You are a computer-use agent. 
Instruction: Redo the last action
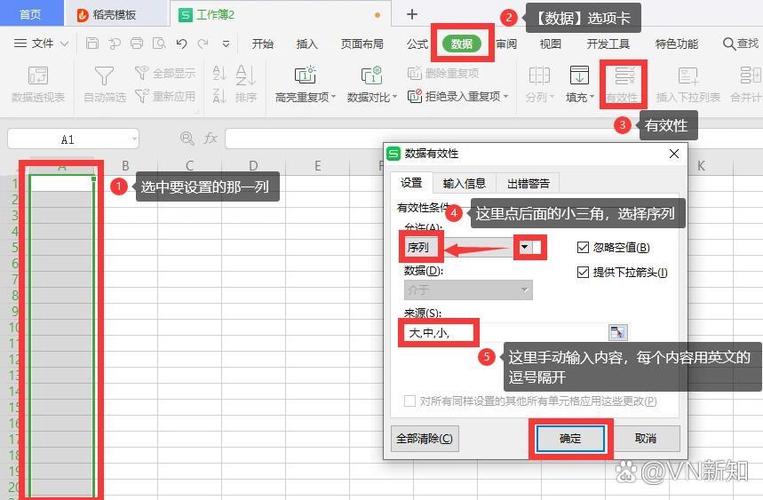(203, 44)
